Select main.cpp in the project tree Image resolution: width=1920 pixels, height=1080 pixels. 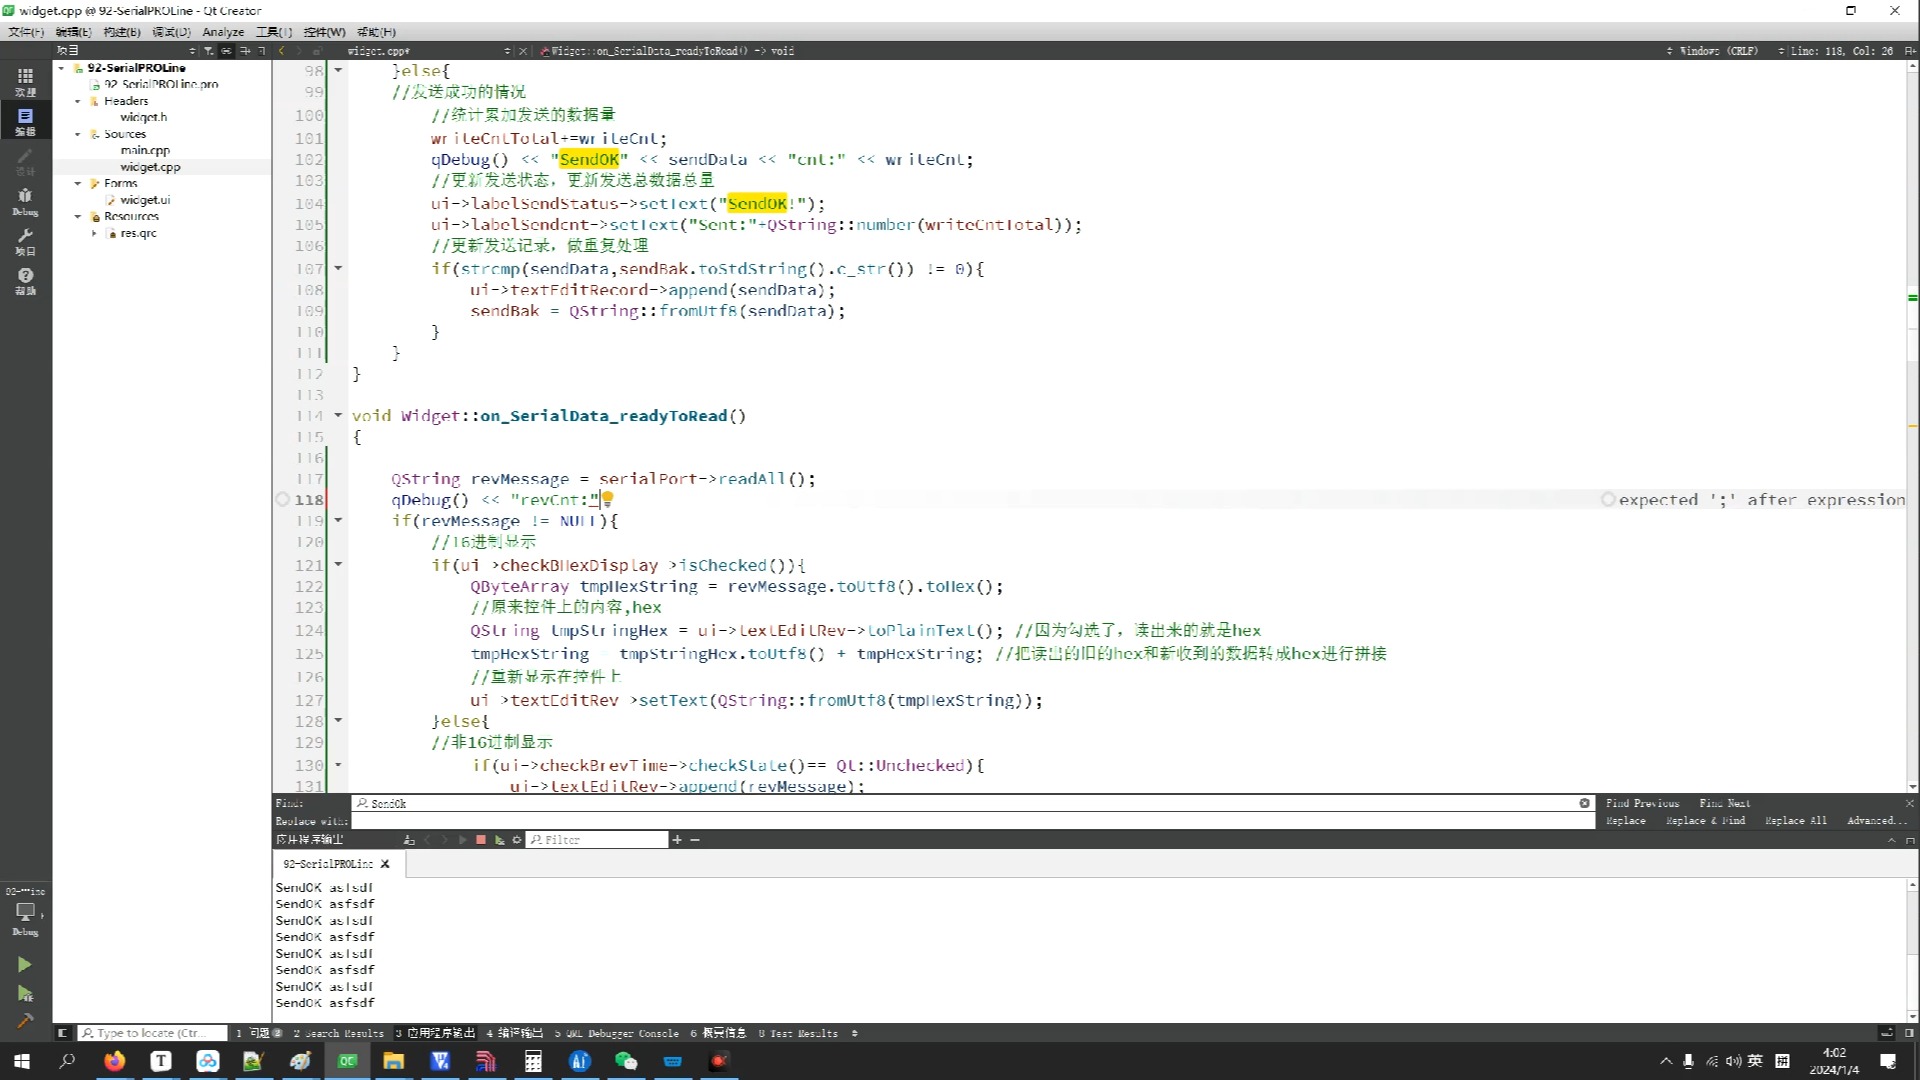[x=145, y=150]
